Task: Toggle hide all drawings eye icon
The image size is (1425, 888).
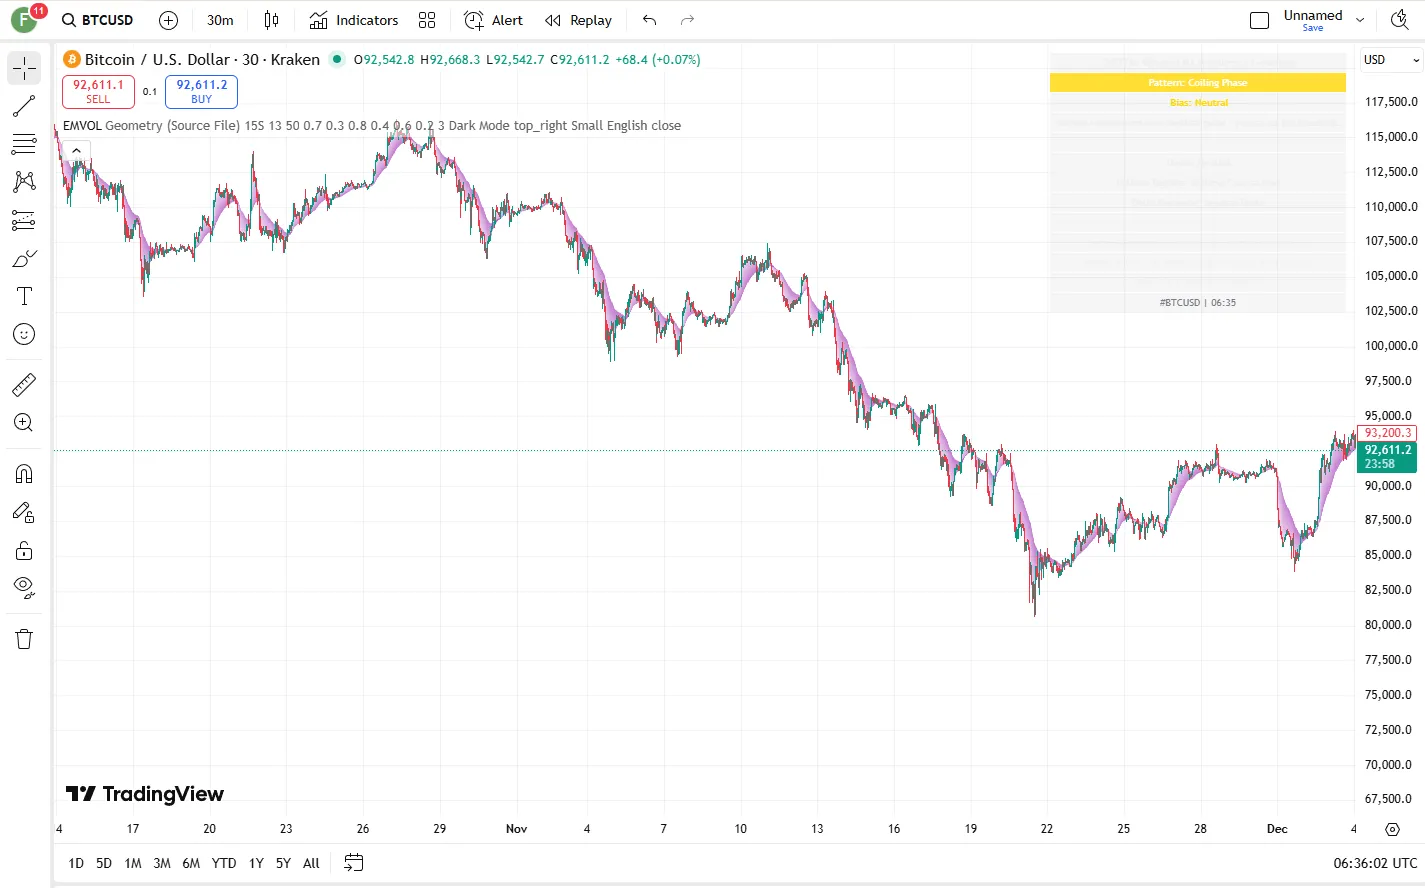Action: coord(24,587)
